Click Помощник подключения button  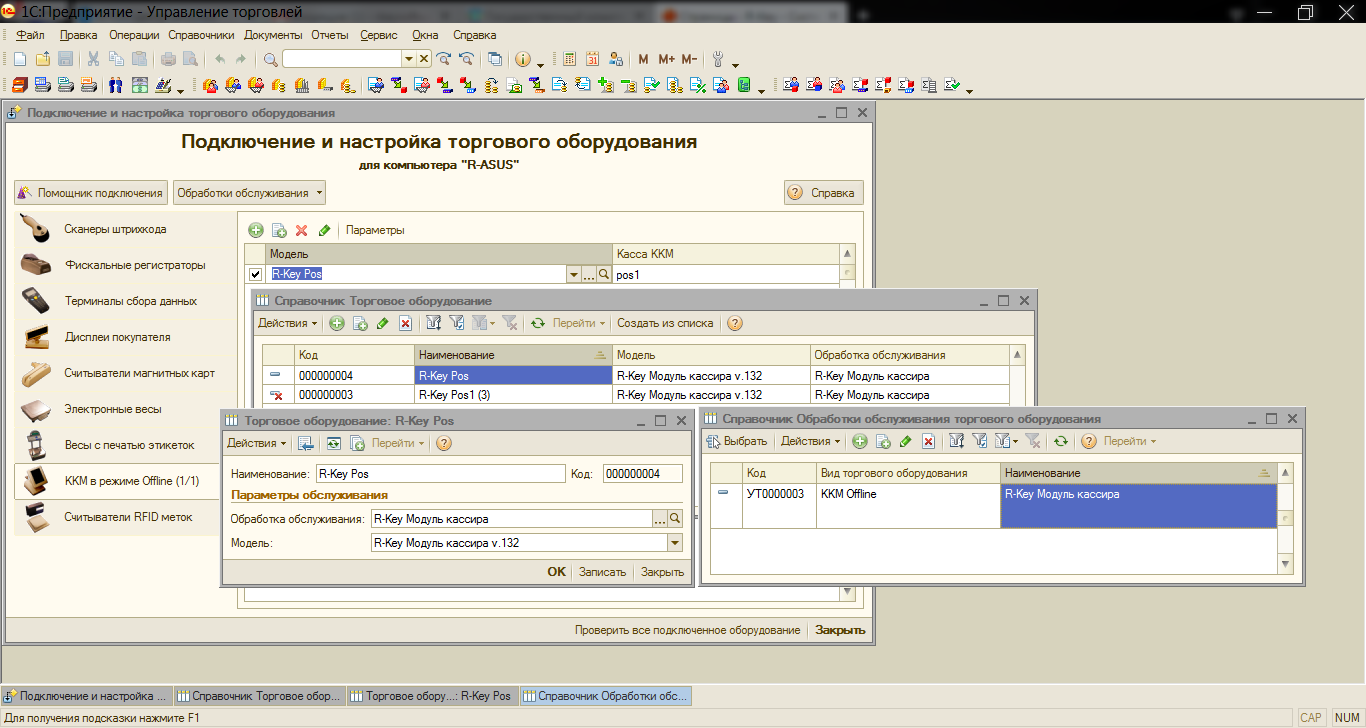[90, 193]
